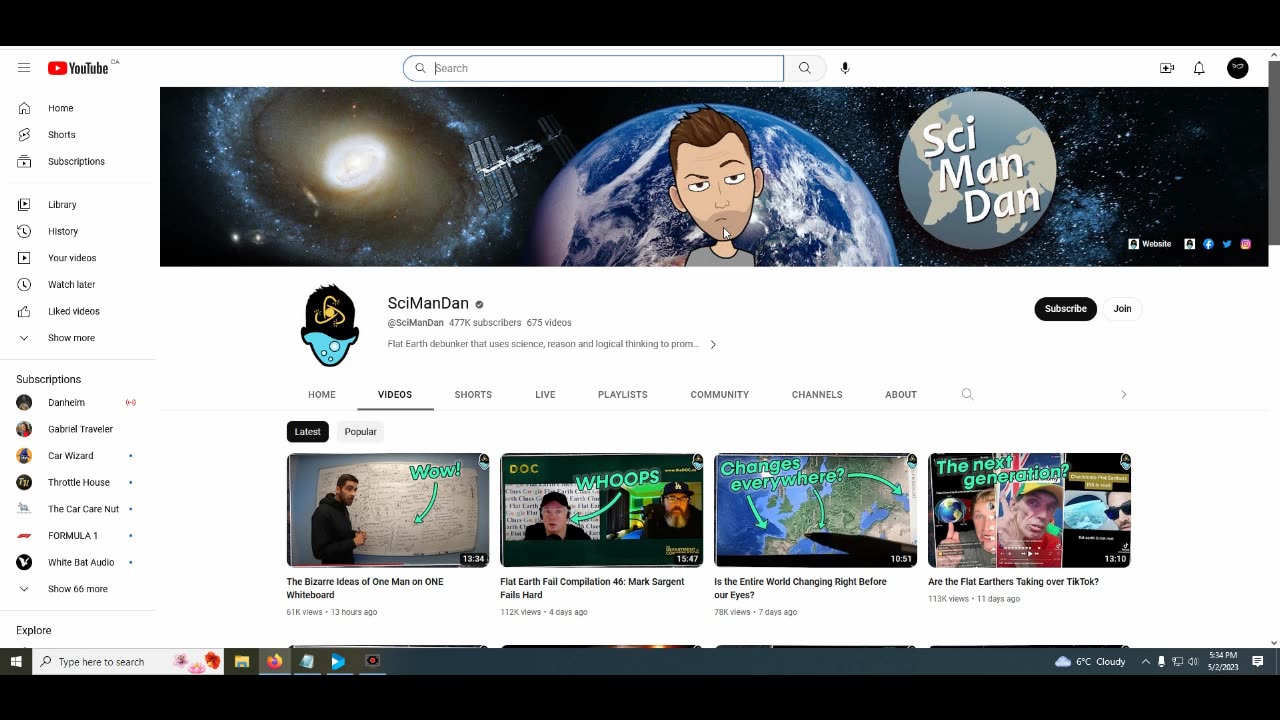
Task: Click the magnifier search button
Action: (x=805, y=68)
